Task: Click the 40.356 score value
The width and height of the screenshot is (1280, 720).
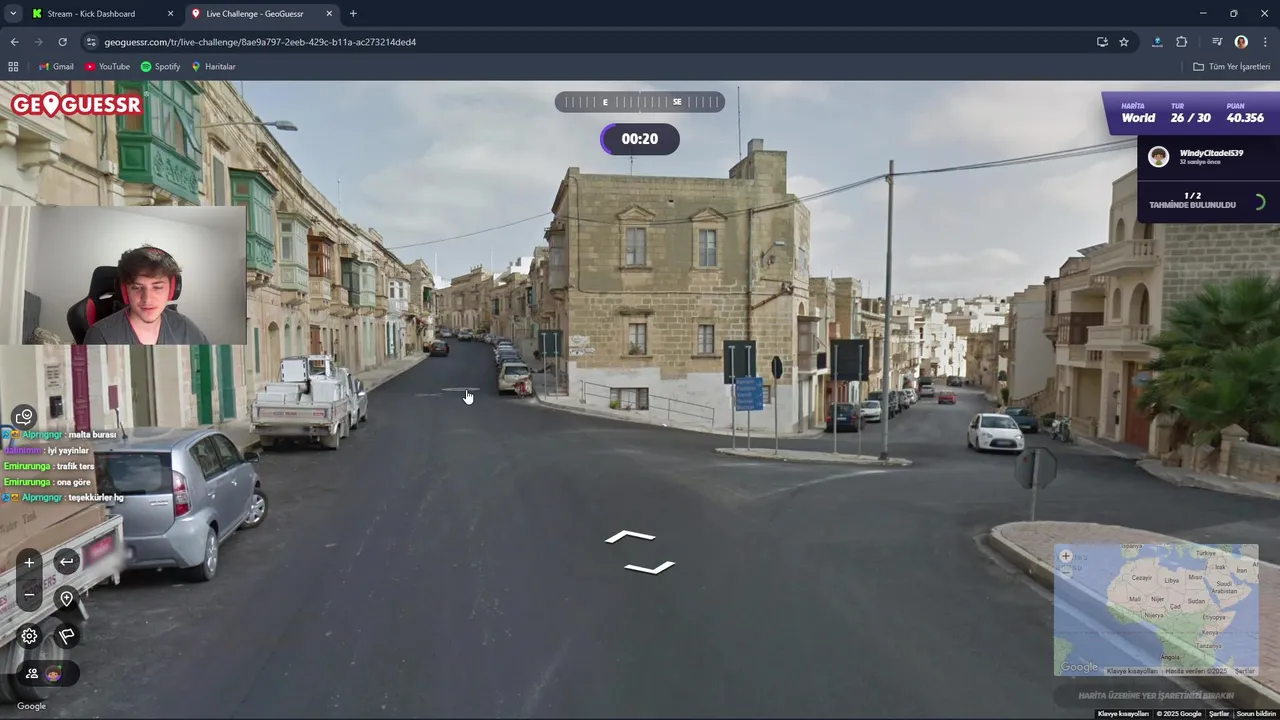Action: (x=1245, y=118)
